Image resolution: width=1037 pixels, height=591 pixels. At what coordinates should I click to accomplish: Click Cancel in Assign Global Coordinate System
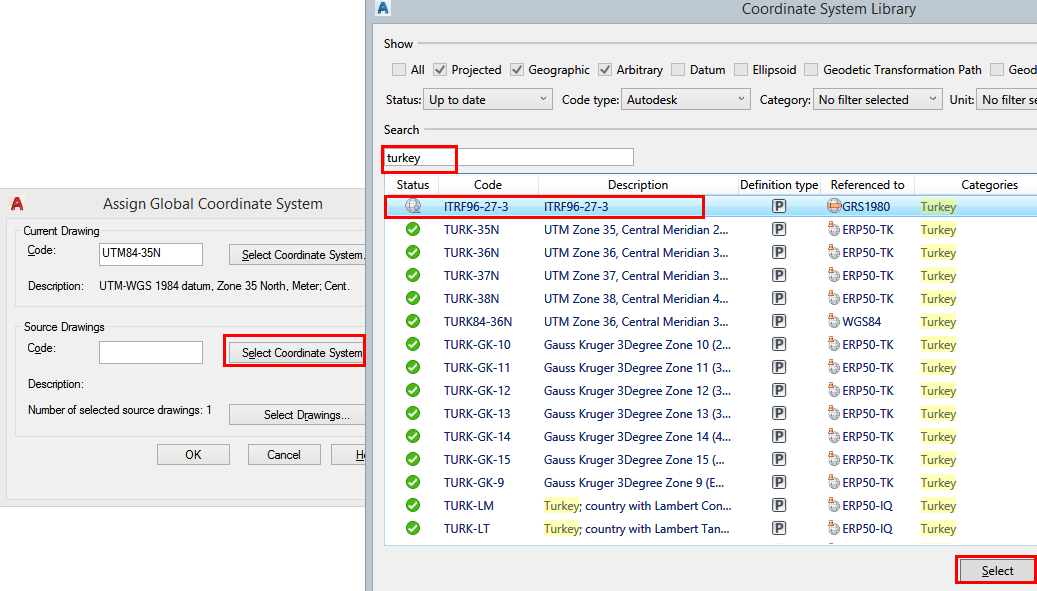(284, 455)
